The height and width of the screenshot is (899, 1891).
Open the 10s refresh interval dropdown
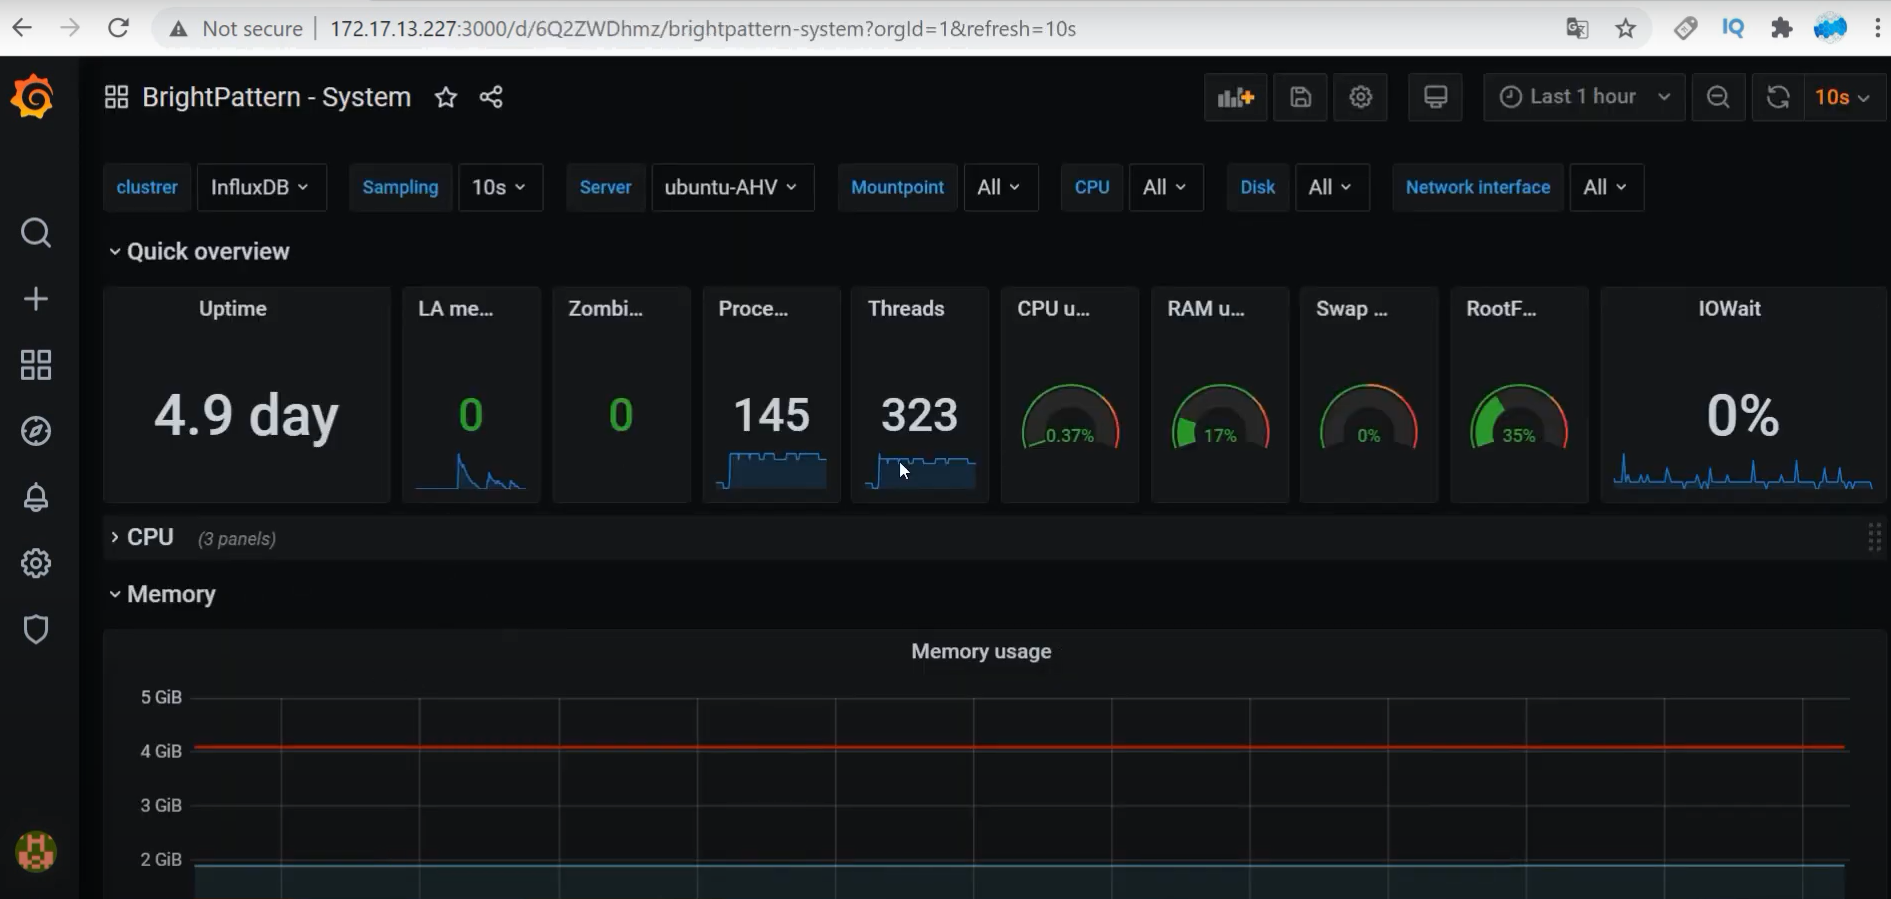coord(1844,97)
